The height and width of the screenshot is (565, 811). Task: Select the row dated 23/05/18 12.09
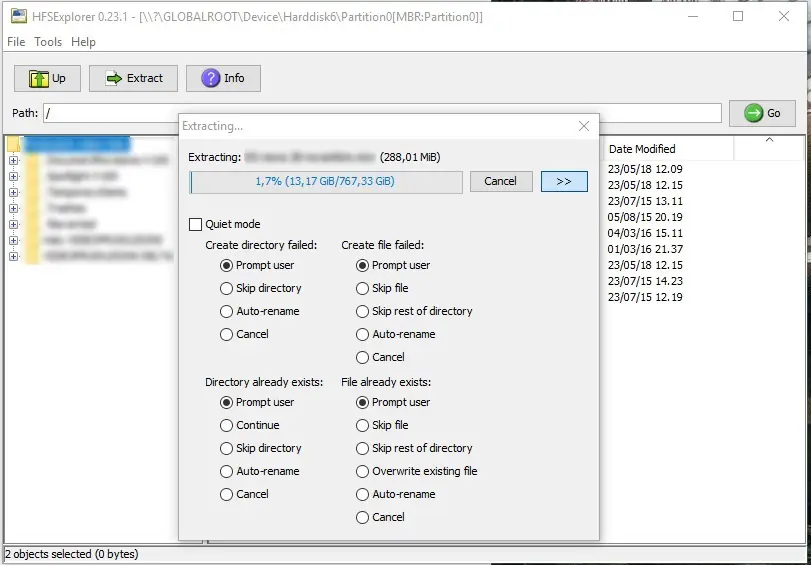645,169
